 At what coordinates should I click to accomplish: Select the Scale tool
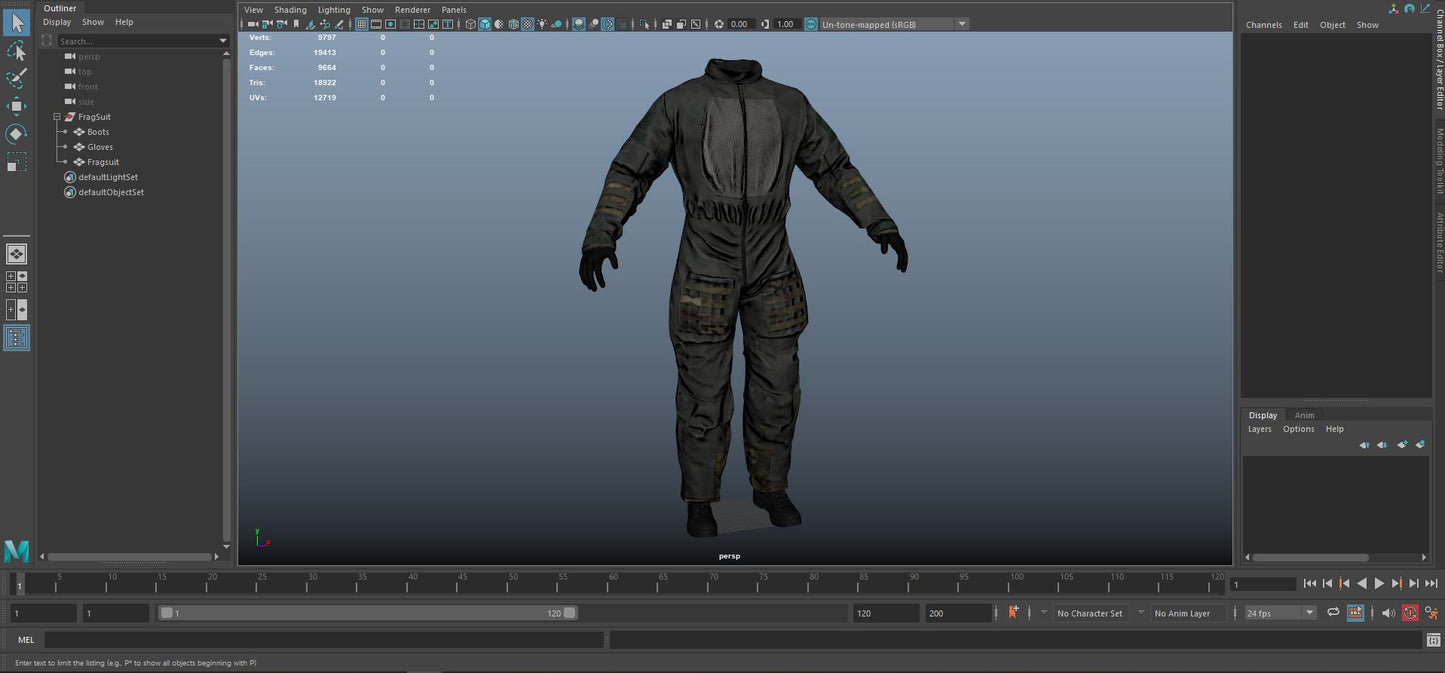[16, 161]
